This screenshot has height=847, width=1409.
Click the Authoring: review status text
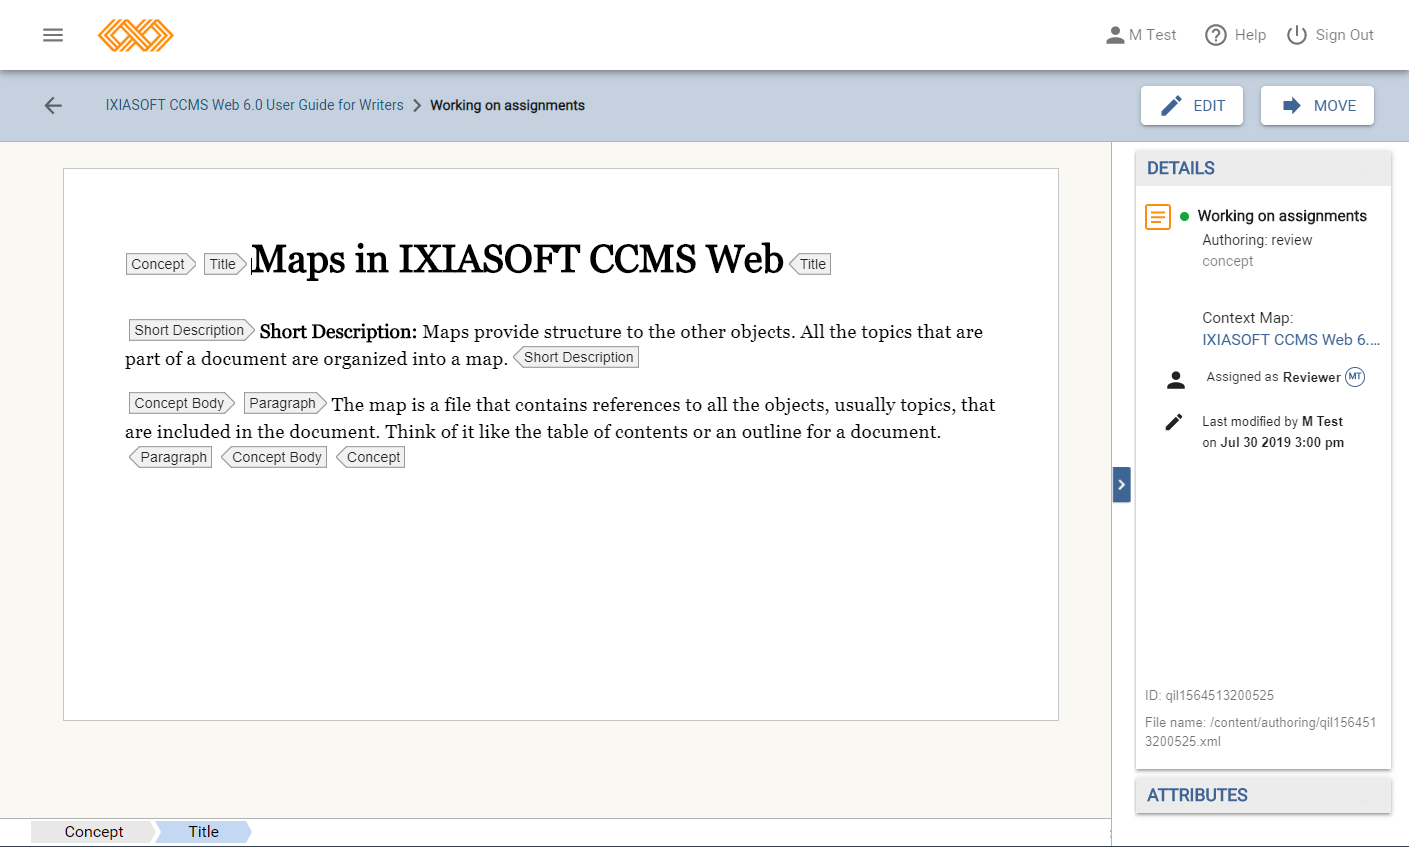pos(1257,240)
